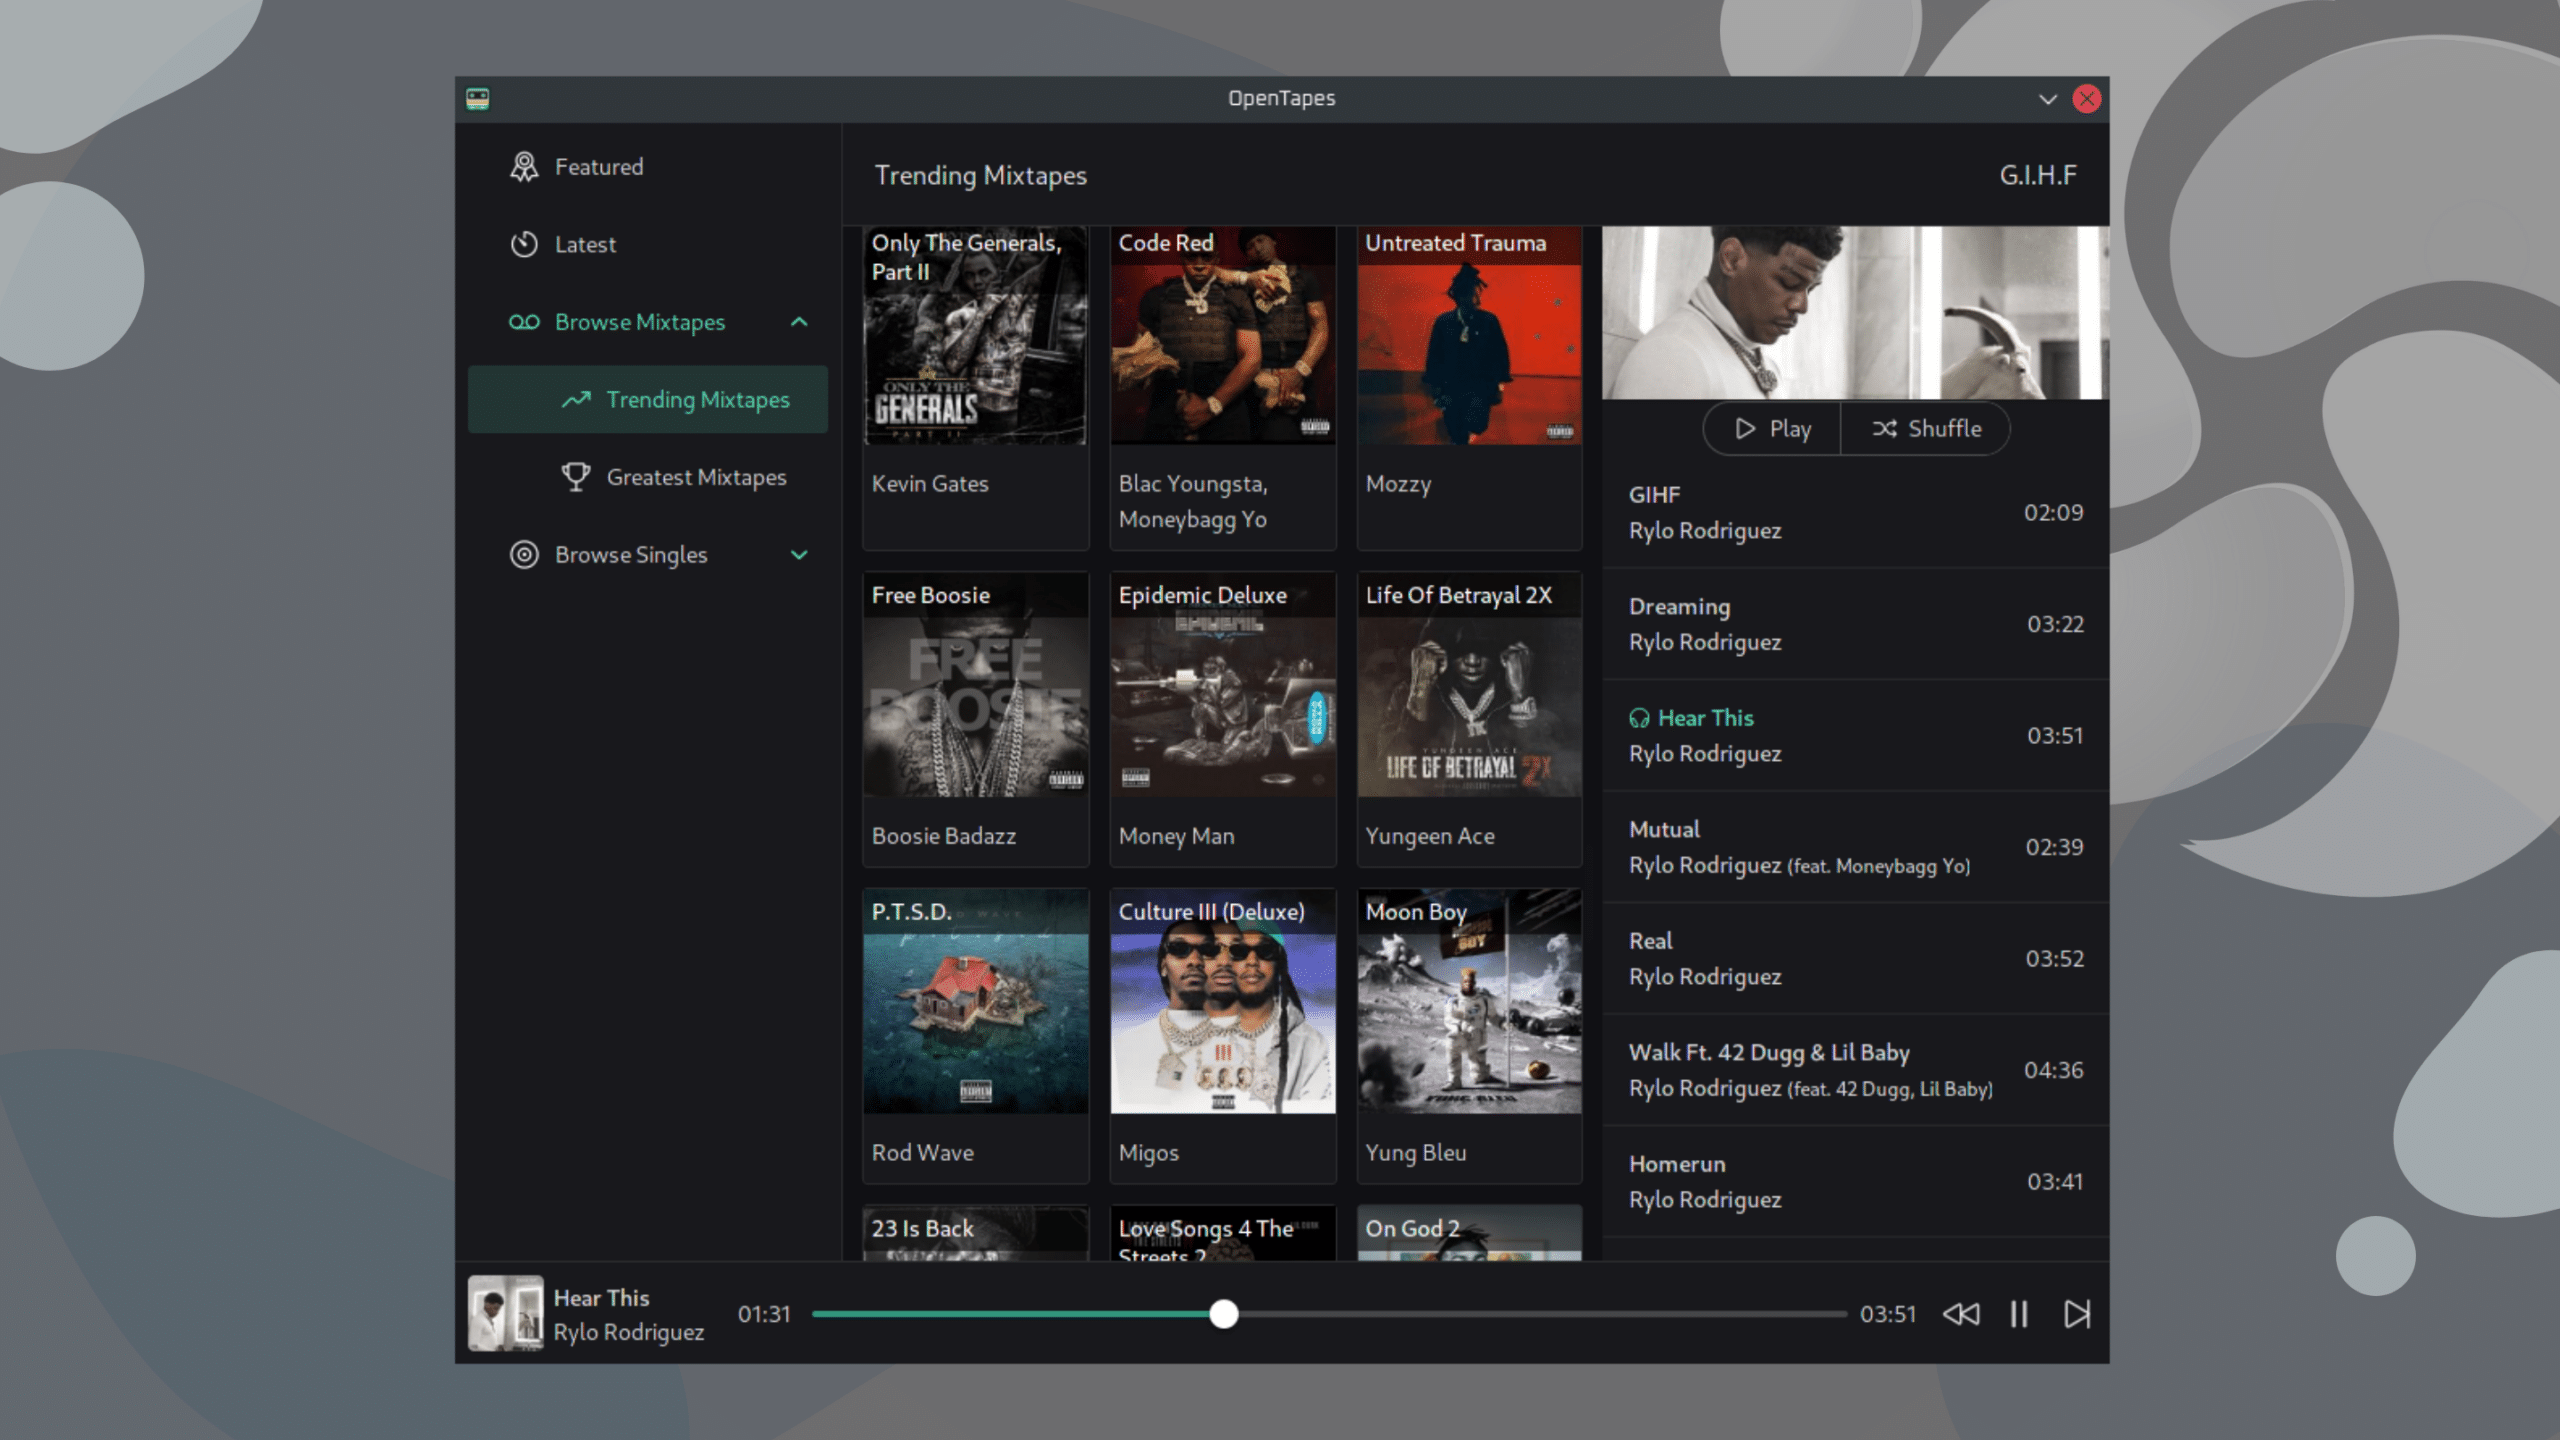
Task: Open the 23 Is Back mixtape
Action: [x=975, y=1233]
